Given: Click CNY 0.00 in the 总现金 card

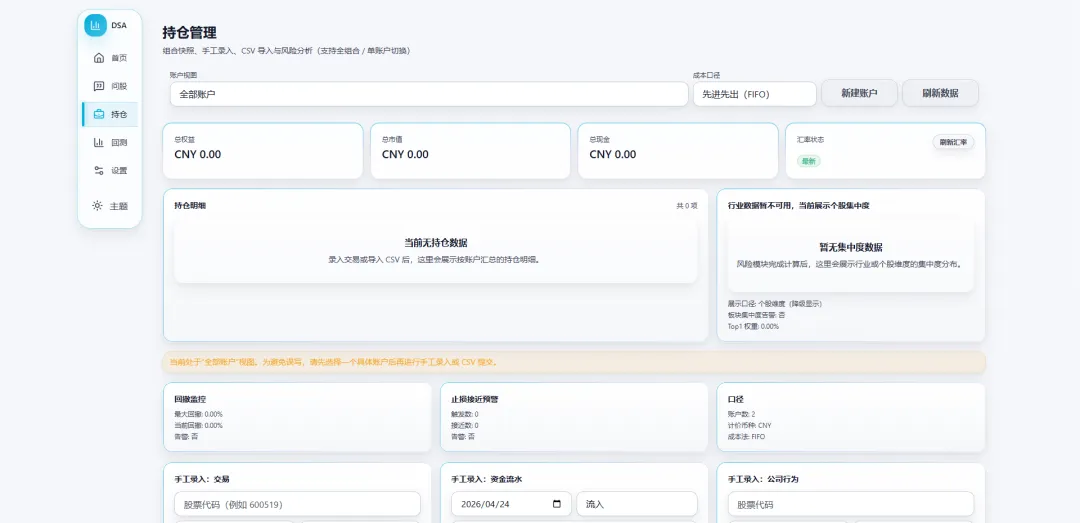Looking at the screenshot, I should pyautogui.click(x=613, y=154).
